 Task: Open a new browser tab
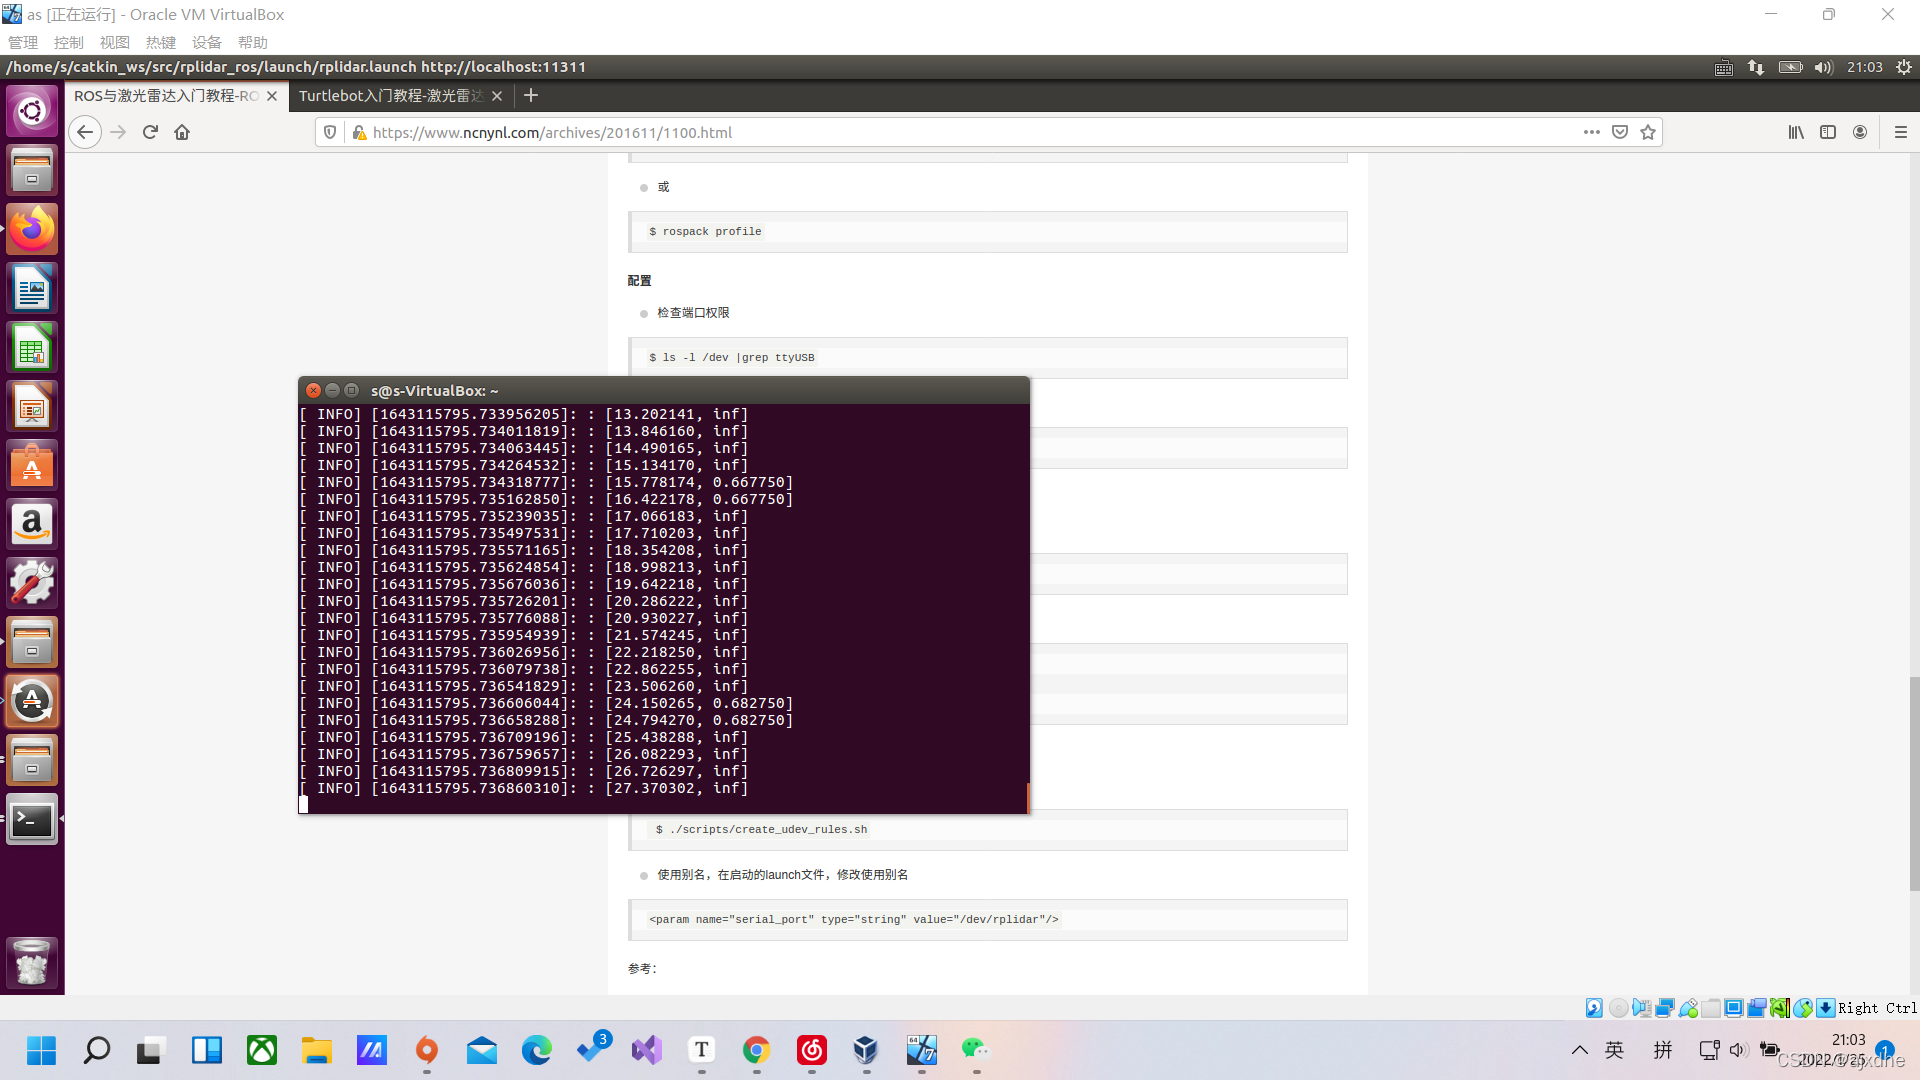pos(531,96)
